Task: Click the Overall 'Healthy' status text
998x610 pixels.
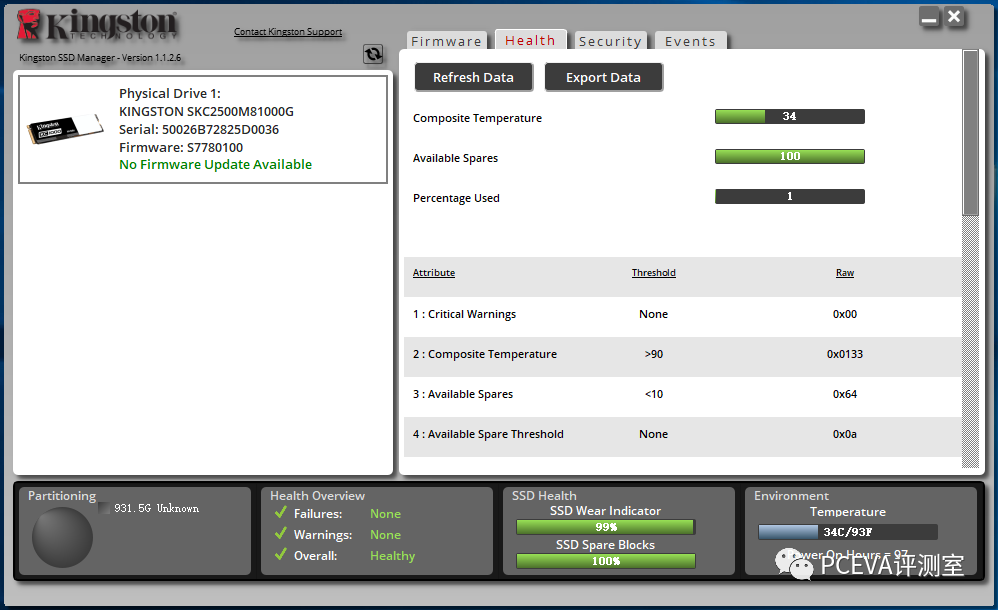Action: click(x=392, y=556)
